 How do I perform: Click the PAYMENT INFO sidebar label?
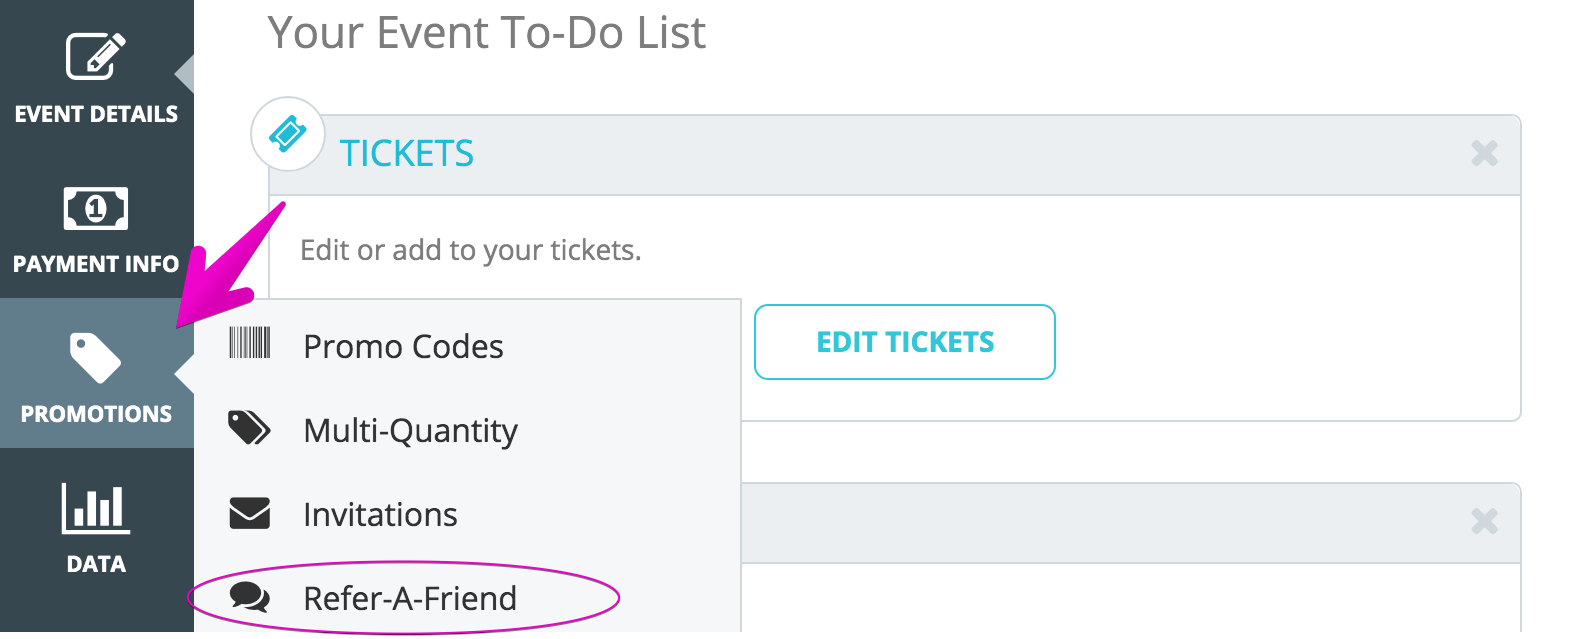pos(96,264)
